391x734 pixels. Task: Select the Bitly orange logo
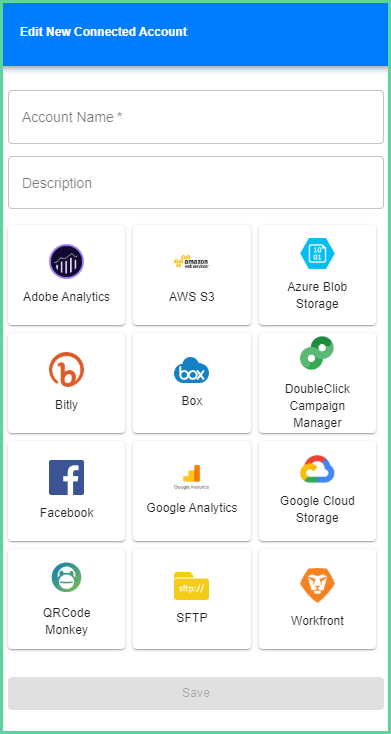tap(66, 369)
